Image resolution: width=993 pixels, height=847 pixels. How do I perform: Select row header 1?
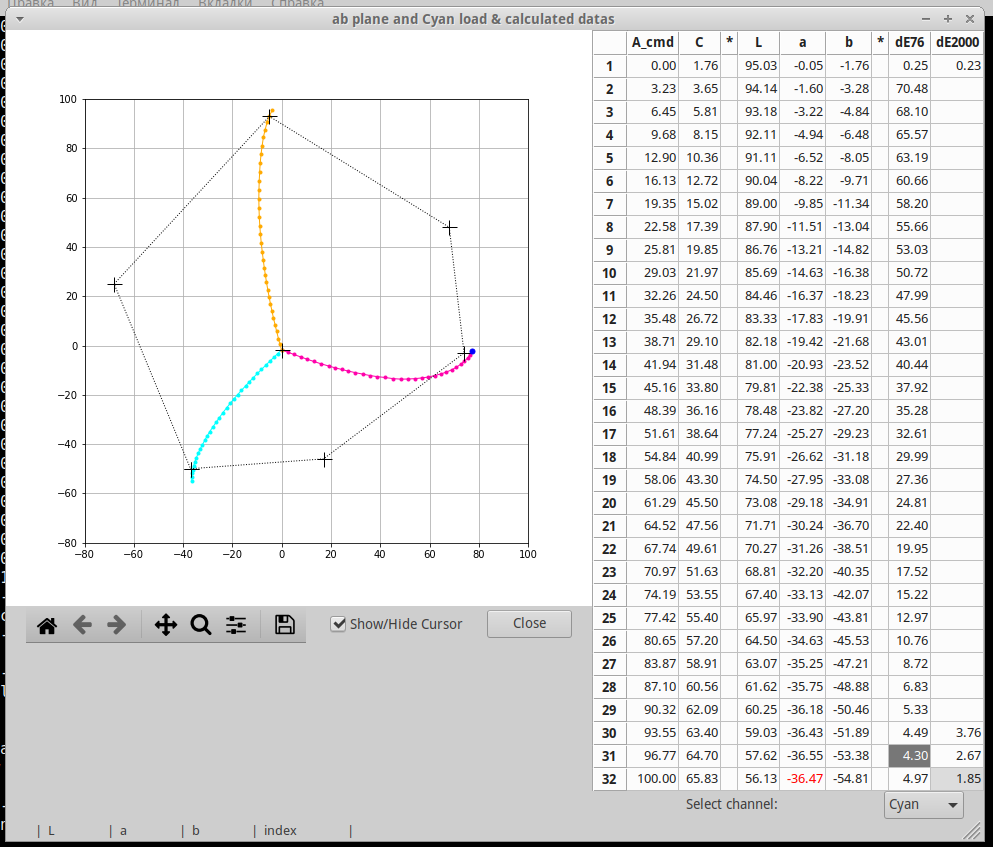609,66
